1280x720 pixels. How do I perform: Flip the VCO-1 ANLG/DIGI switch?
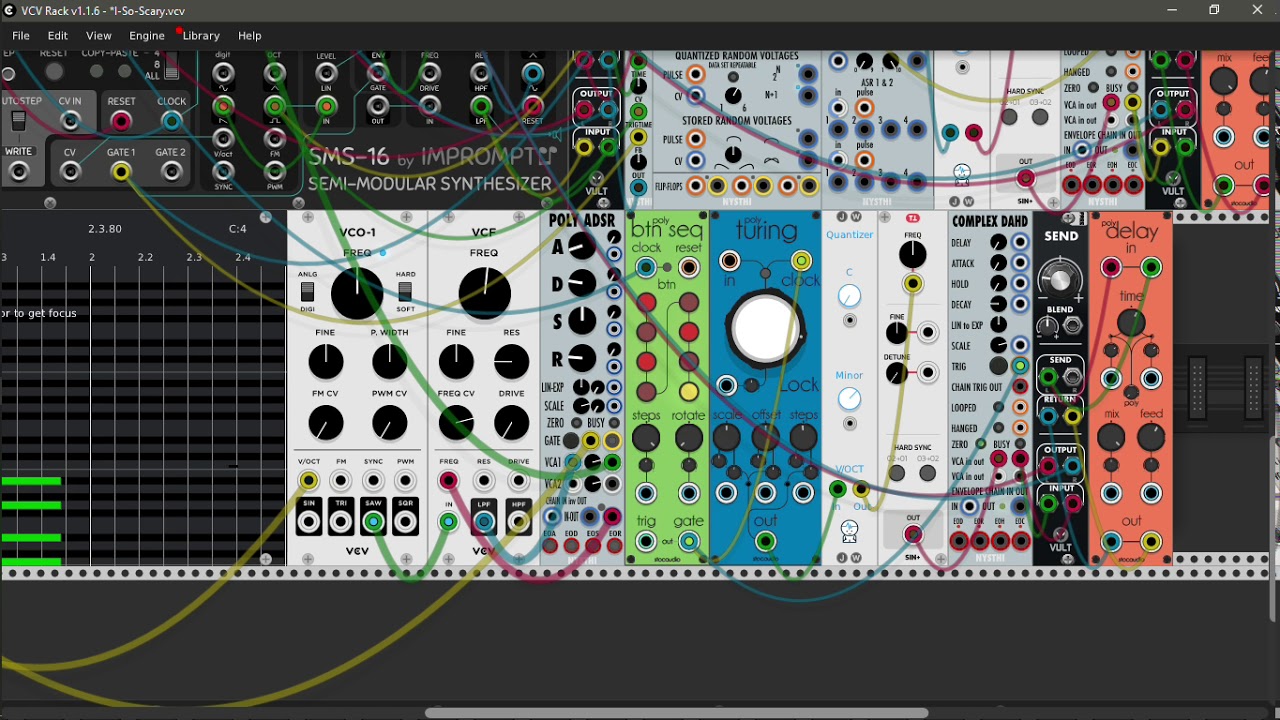[x=308, y=292]
